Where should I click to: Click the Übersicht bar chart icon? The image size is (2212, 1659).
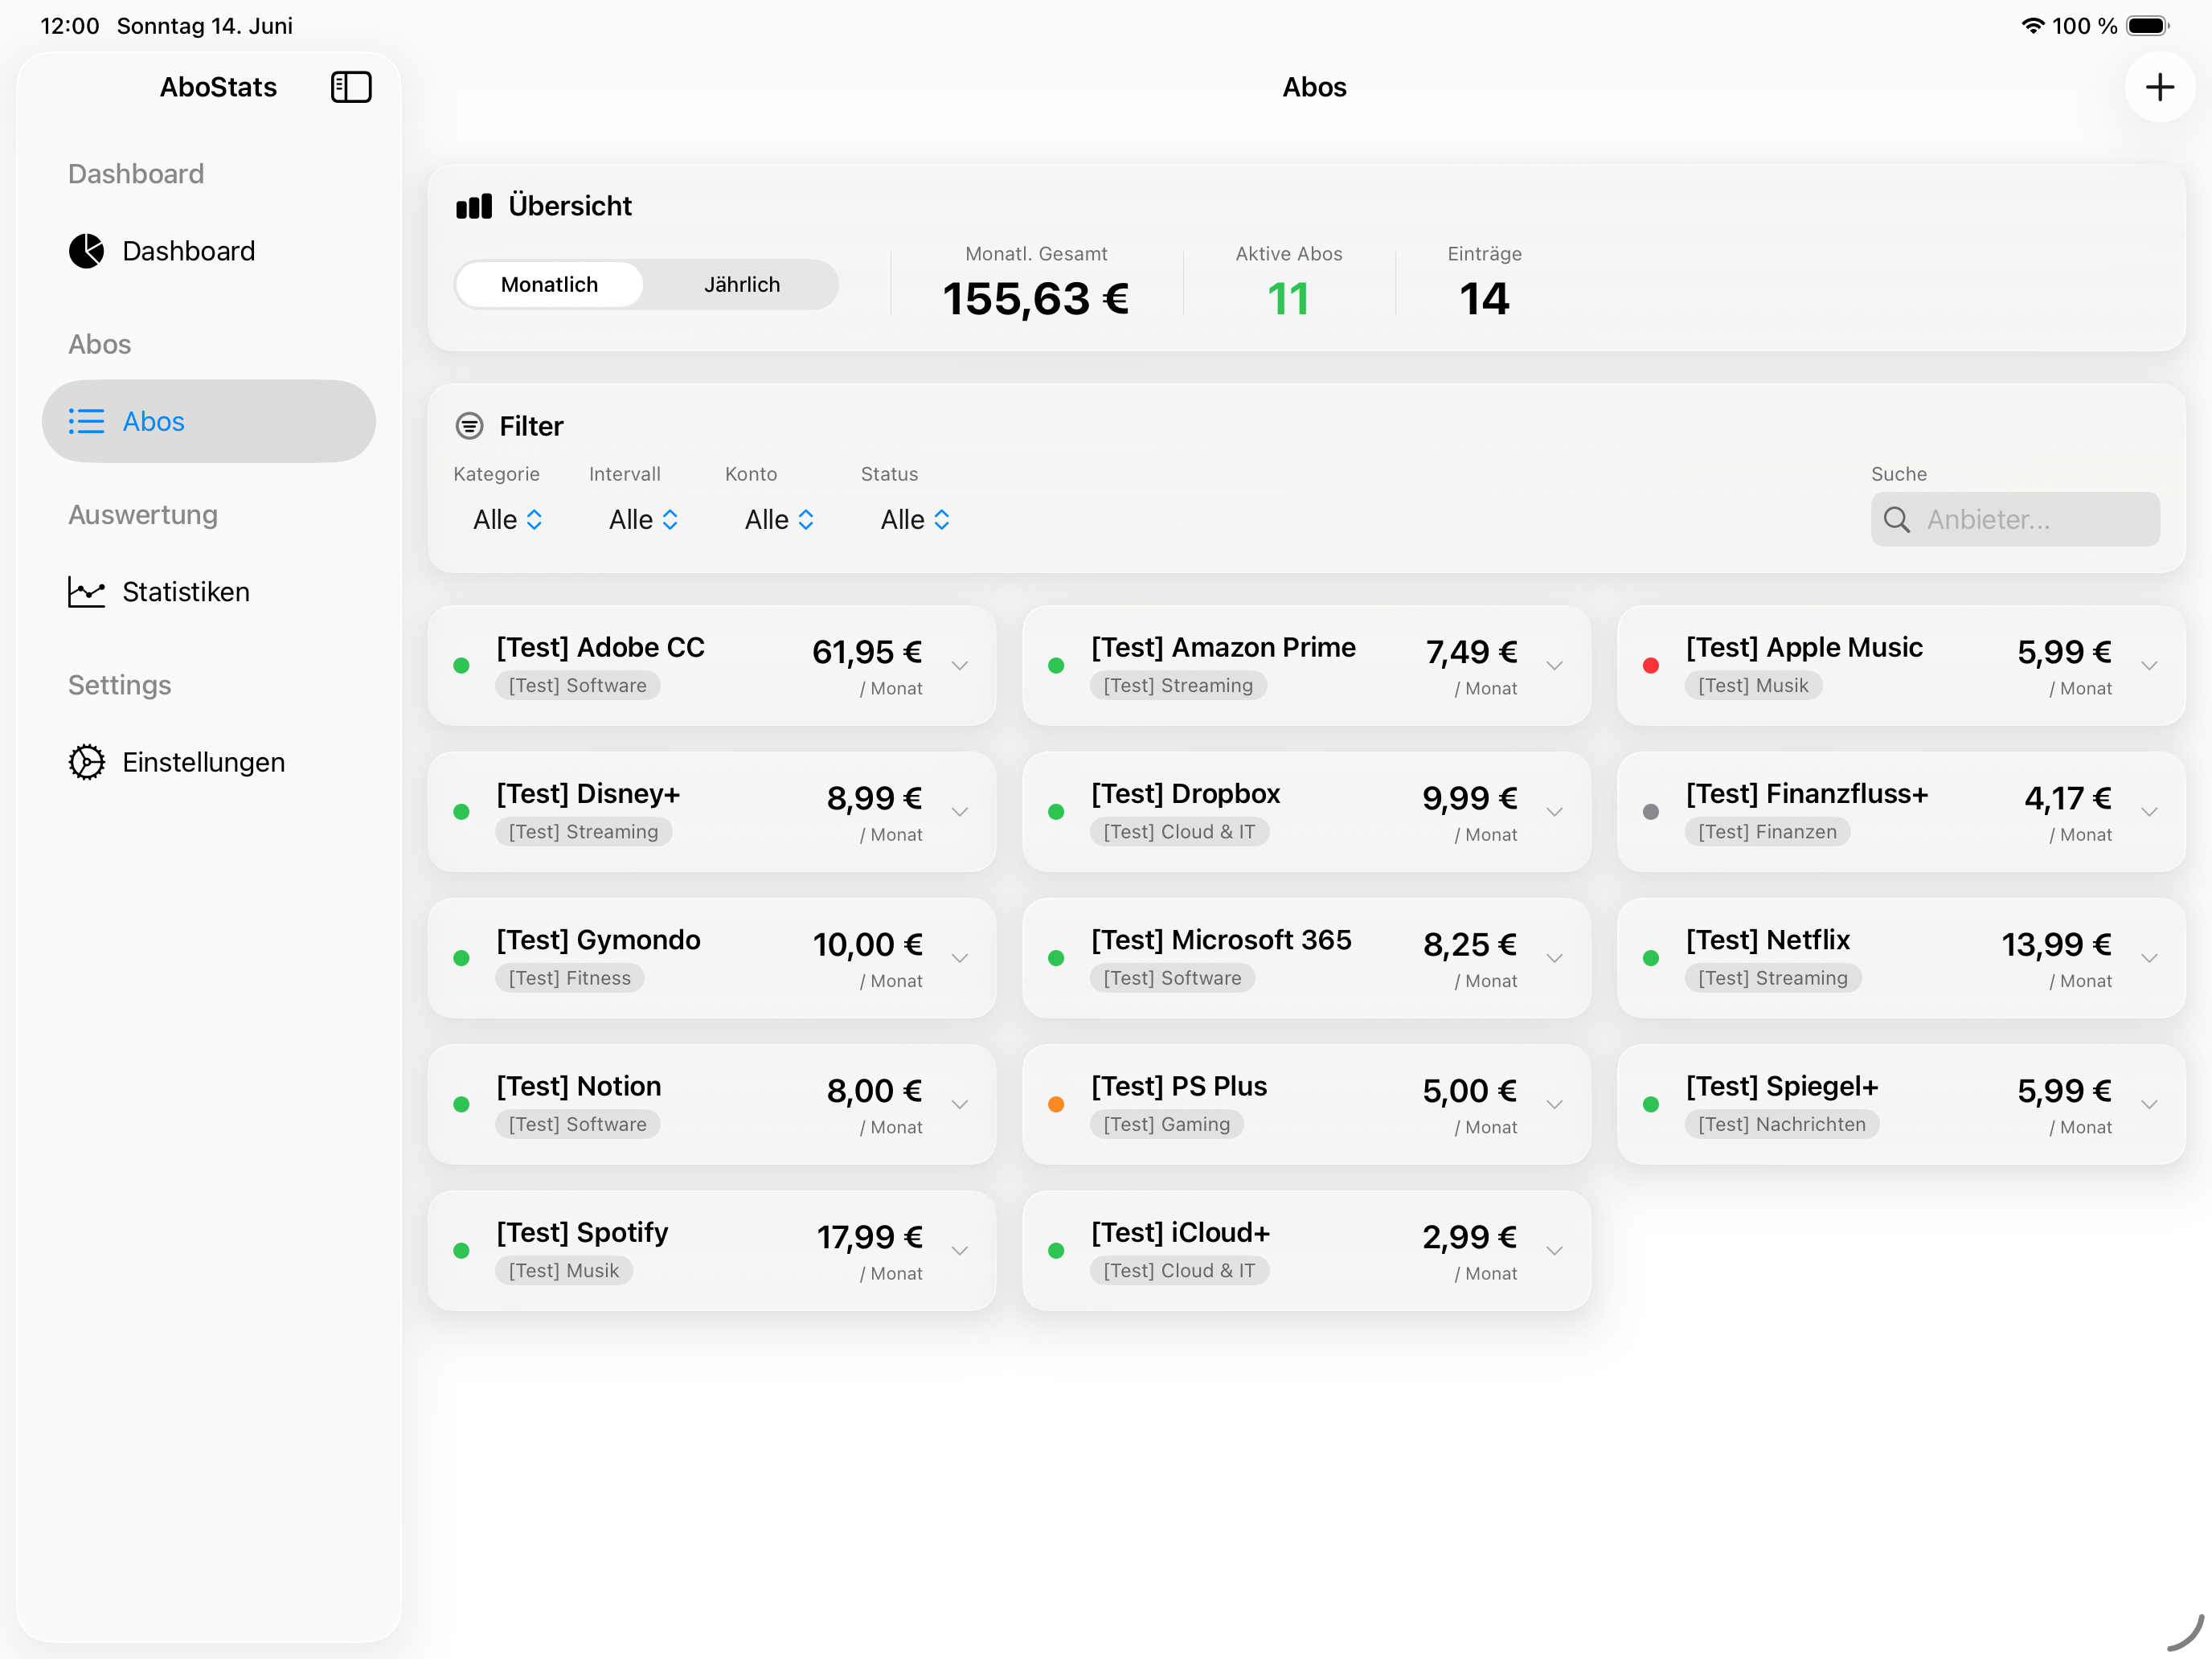pyautogui.click(x=474, y=206)
